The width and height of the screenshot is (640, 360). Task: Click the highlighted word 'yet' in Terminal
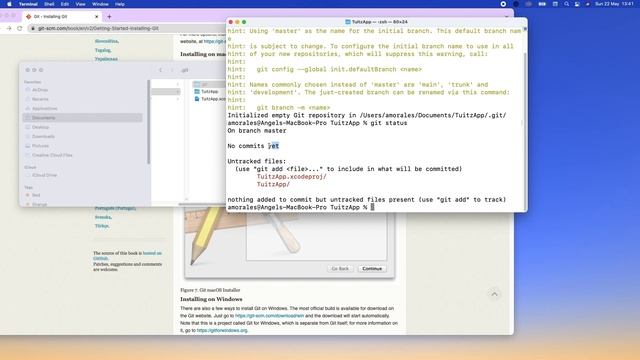coord(273,146)
